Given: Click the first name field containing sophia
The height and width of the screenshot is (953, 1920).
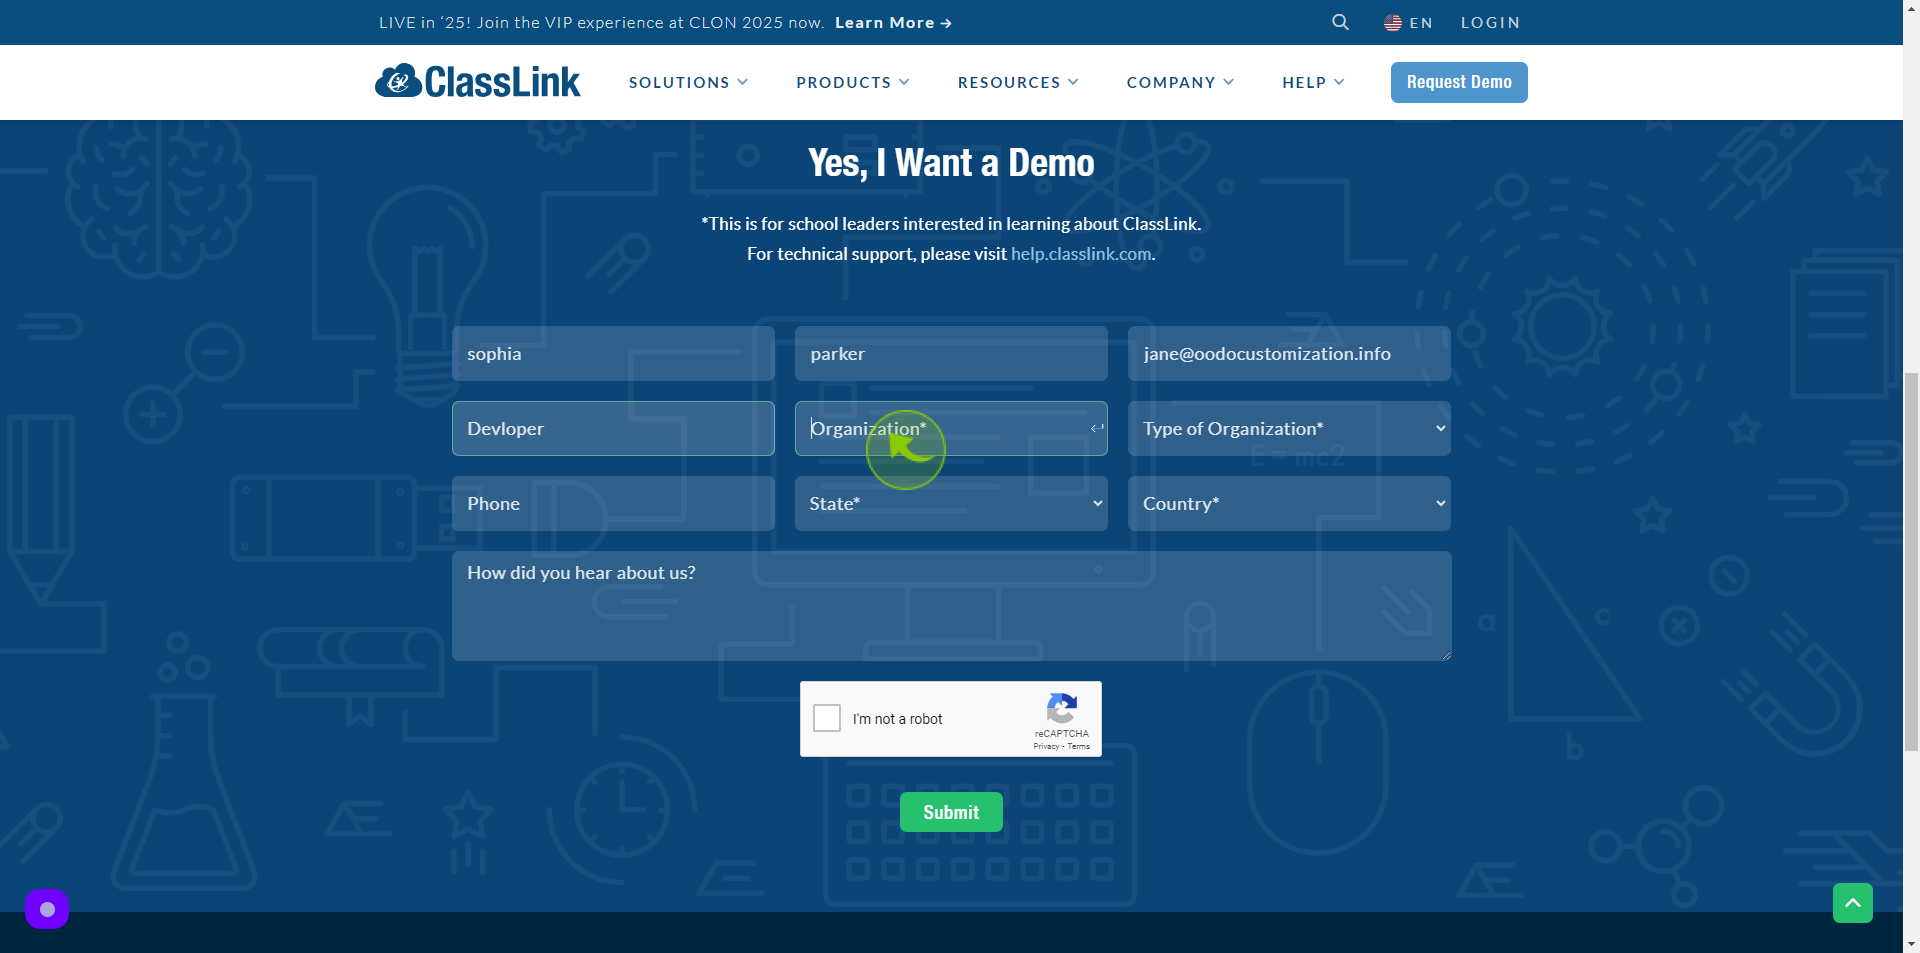Looking at the screenshot, I should tap(613, 353).
